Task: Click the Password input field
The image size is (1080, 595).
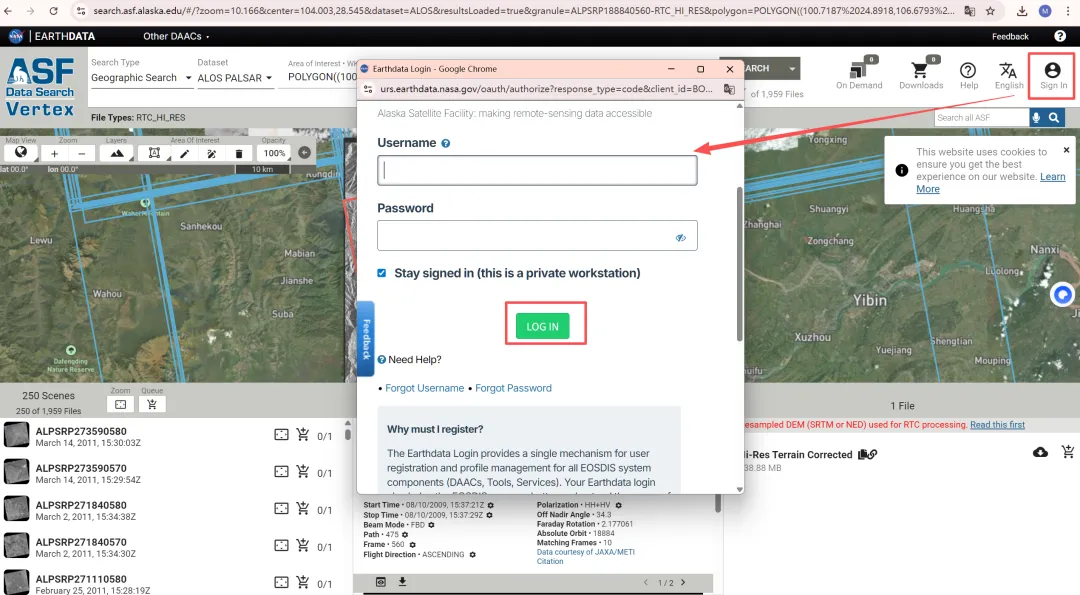Action: [x=537, y=236]
